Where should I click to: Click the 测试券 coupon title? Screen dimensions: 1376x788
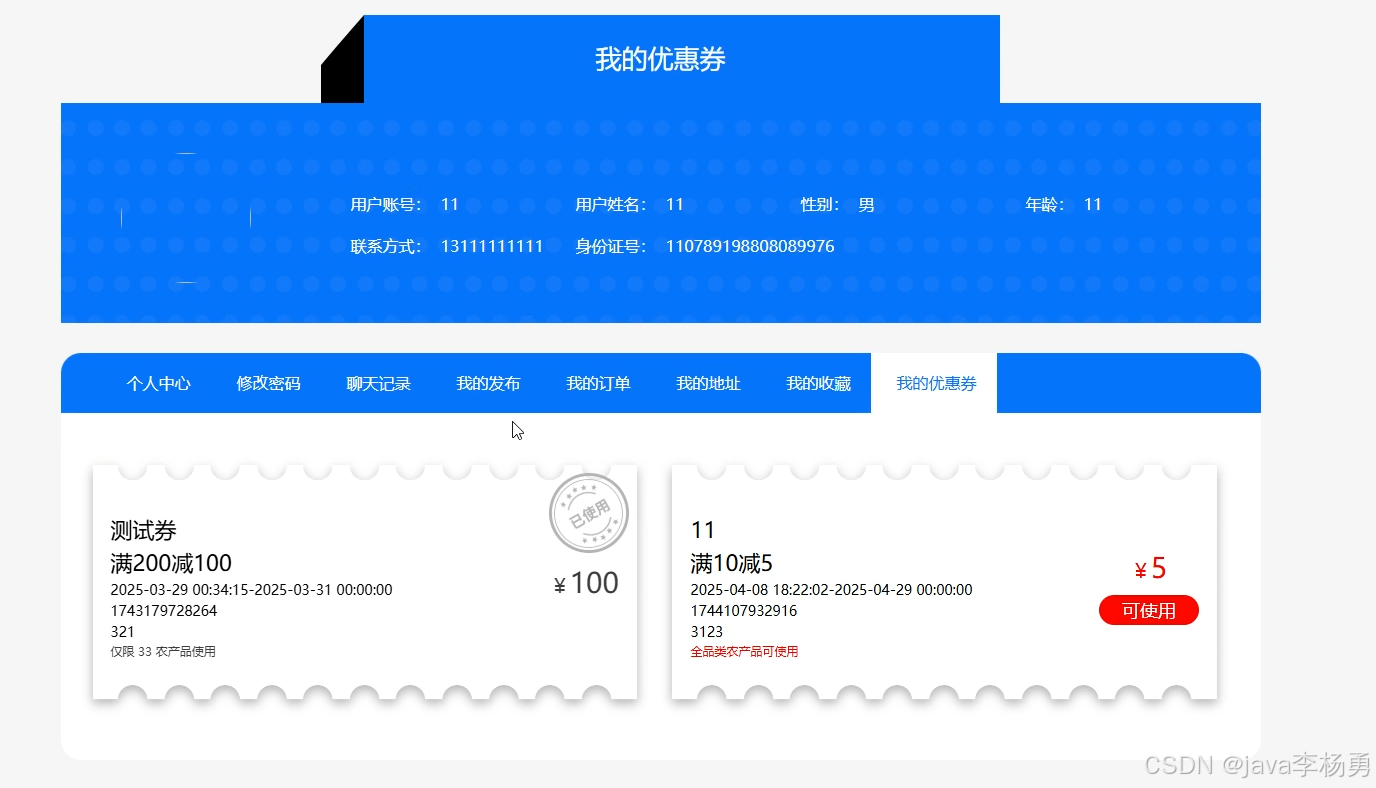[143, 531]
